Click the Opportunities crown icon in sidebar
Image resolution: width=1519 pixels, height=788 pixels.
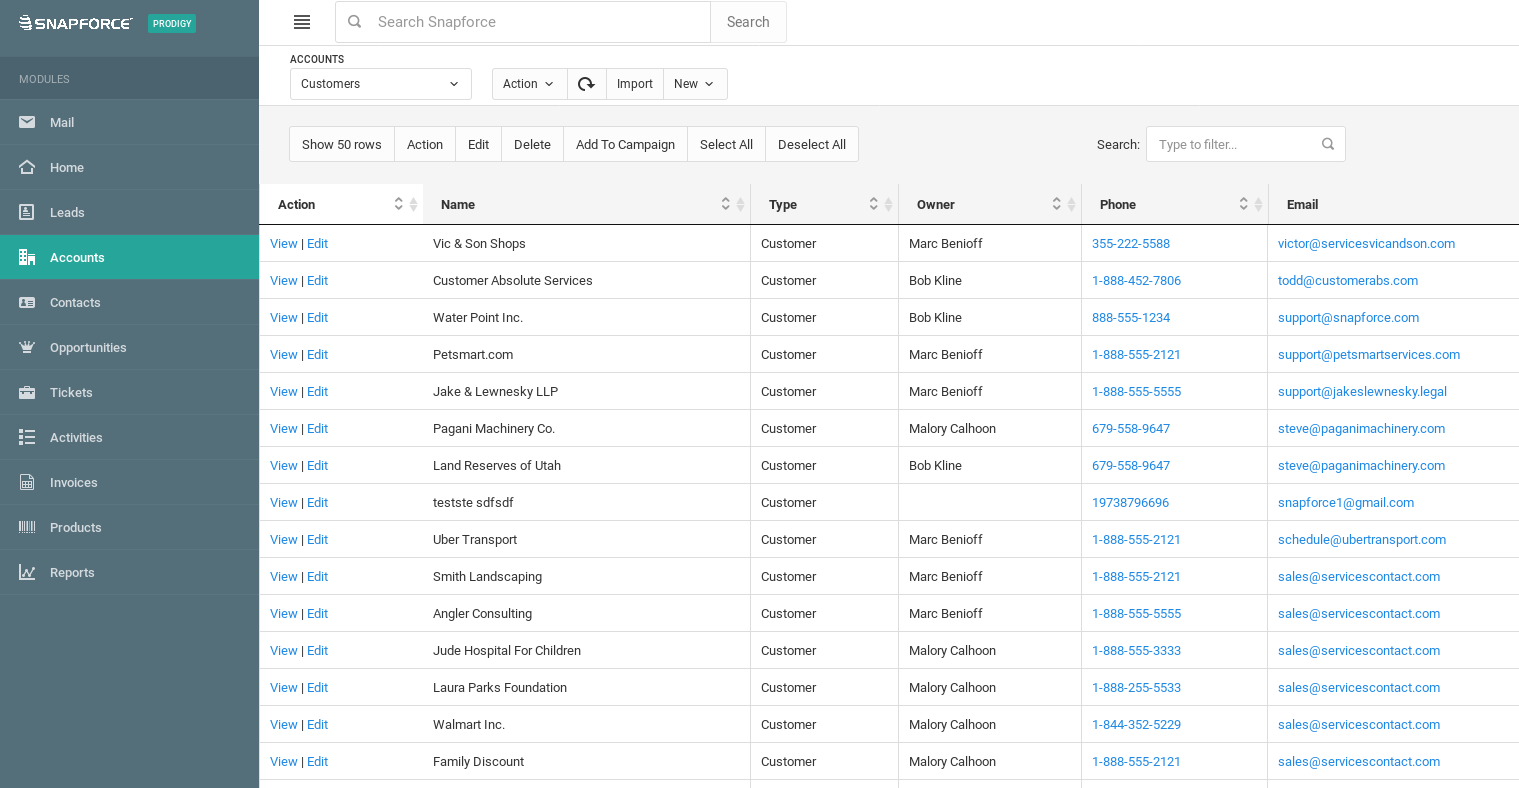(x=27, y=347)
